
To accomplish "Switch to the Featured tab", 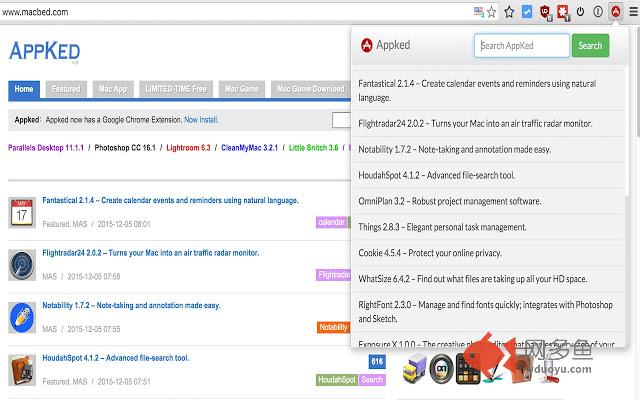I will 66,89.
